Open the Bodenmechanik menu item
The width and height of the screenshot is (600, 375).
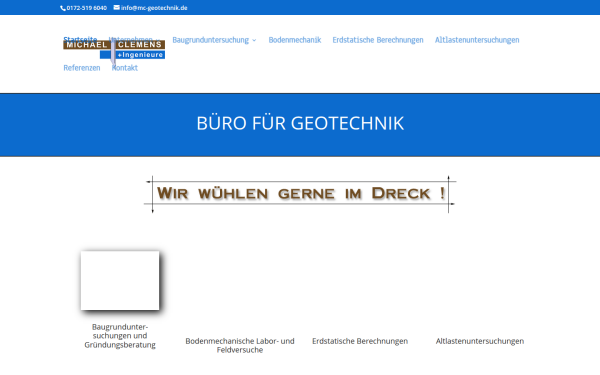pyautogui.click(x=295, y=40)
